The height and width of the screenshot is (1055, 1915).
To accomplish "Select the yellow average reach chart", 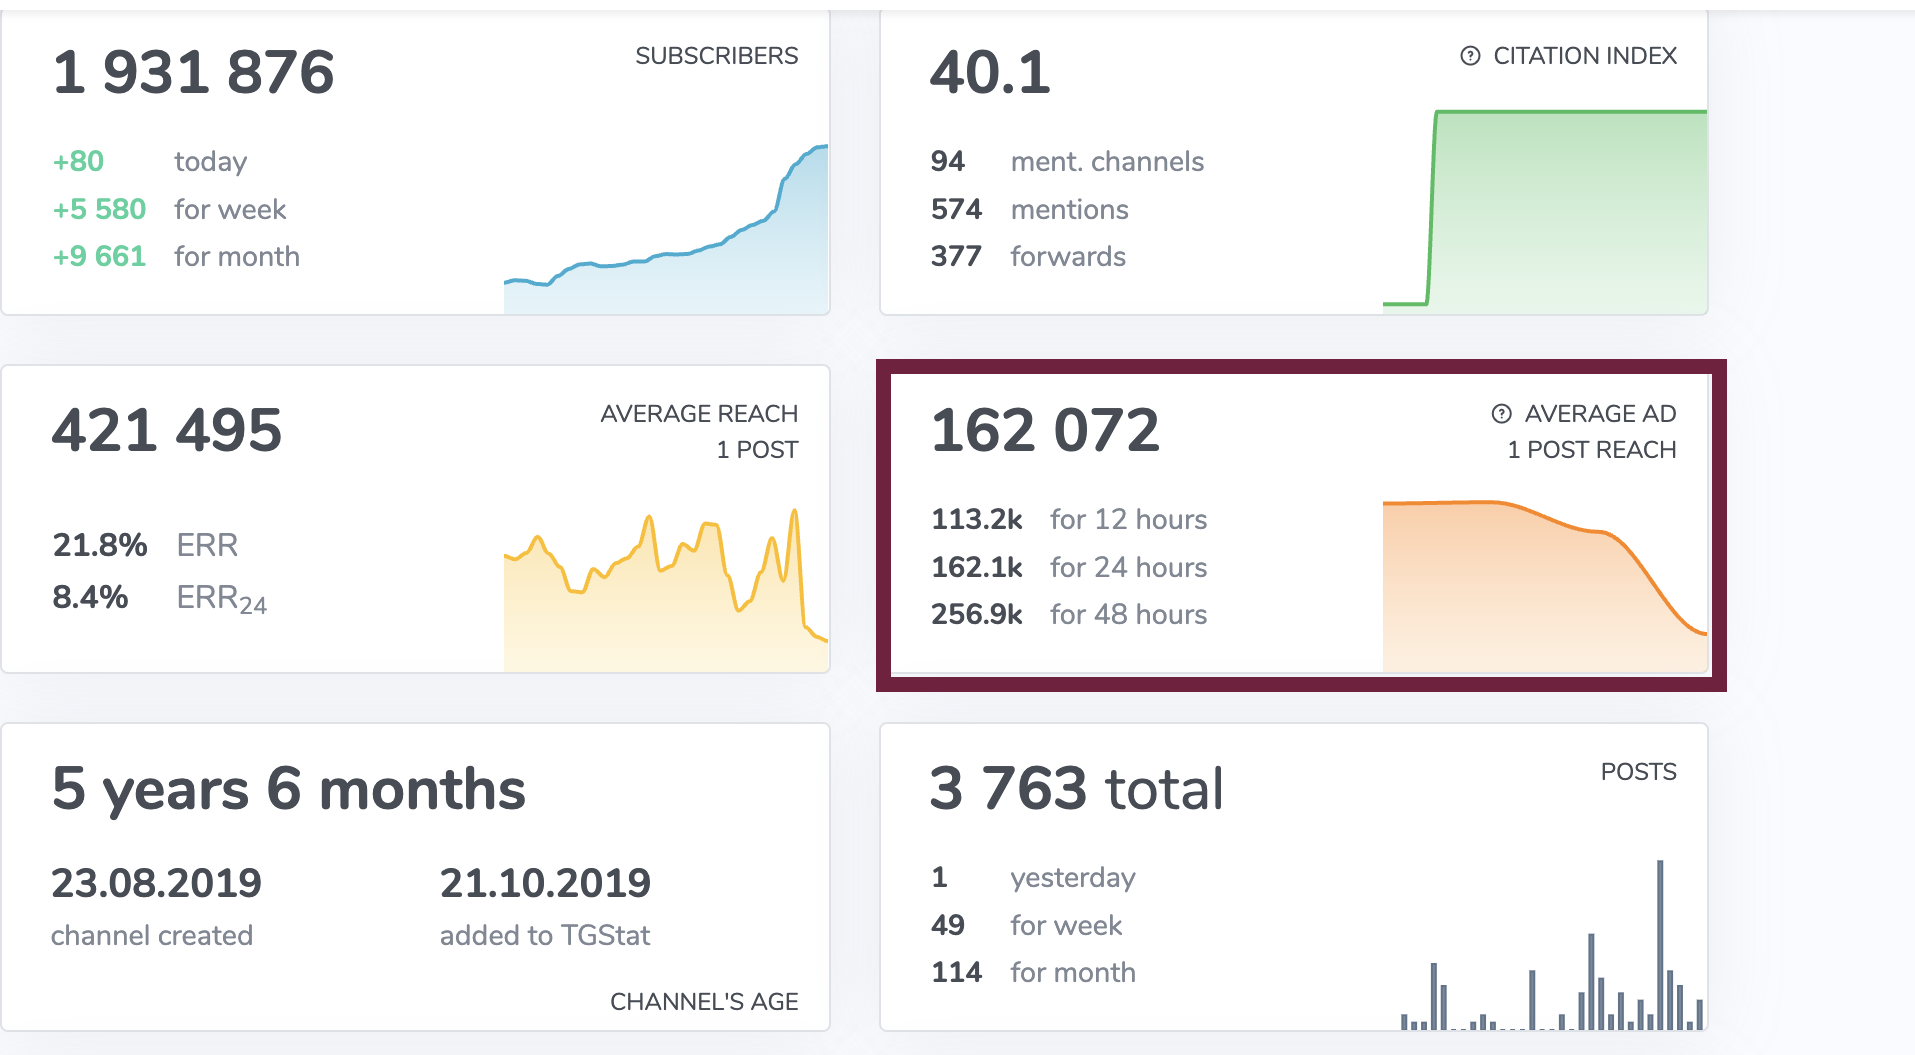I will 666,590.
